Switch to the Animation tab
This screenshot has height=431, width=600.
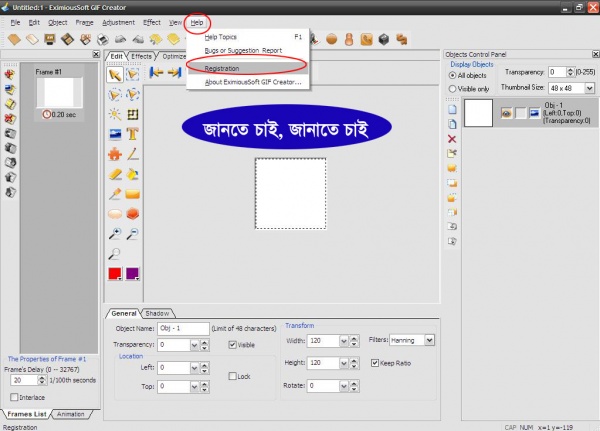70,414
